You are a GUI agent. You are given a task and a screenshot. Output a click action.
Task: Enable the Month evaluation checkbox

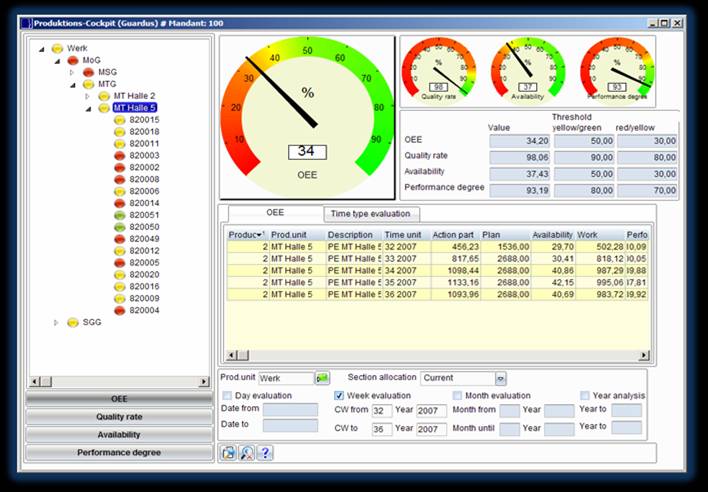pos(457,396)
